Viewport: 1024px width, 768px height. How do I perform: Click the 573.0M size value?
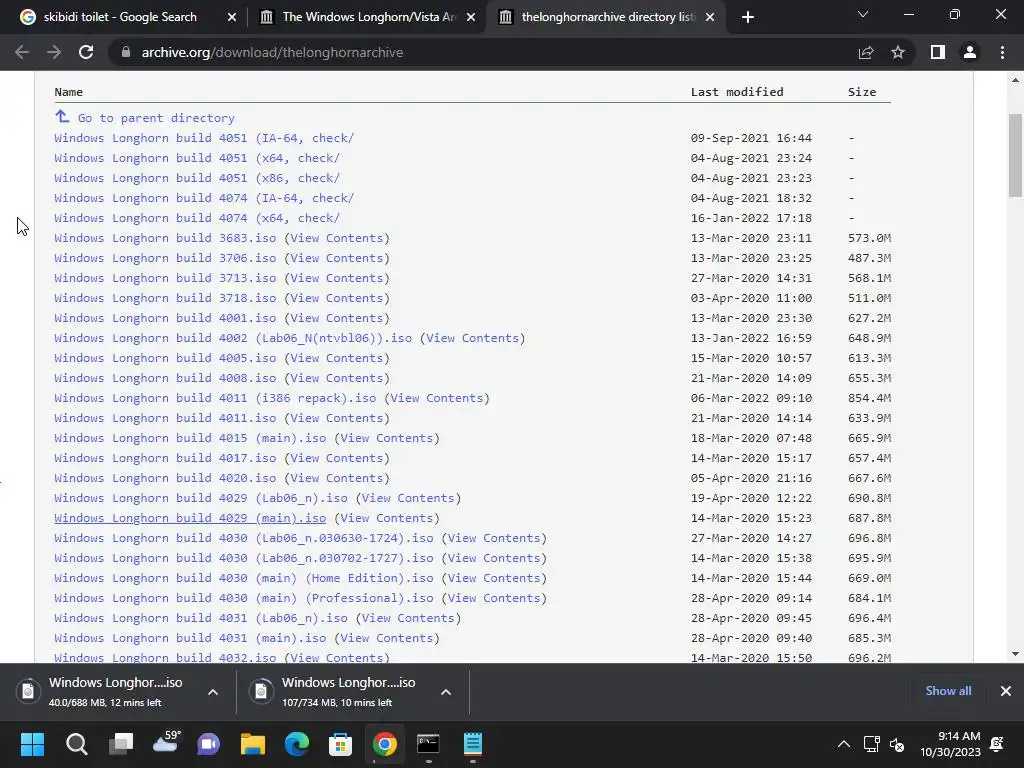coord(869,238)
